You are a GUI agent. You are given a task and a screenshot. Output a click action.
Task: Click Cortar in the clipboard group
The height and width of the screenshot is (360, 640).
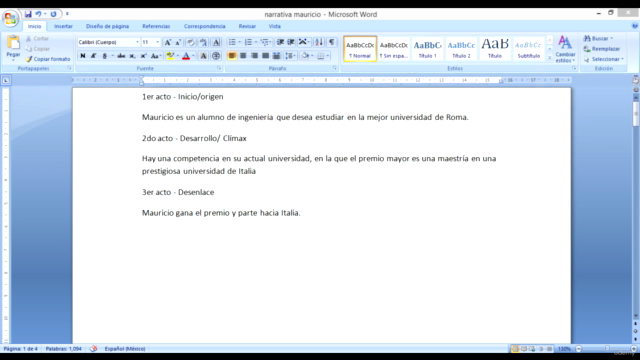click(x=37, y=38)
